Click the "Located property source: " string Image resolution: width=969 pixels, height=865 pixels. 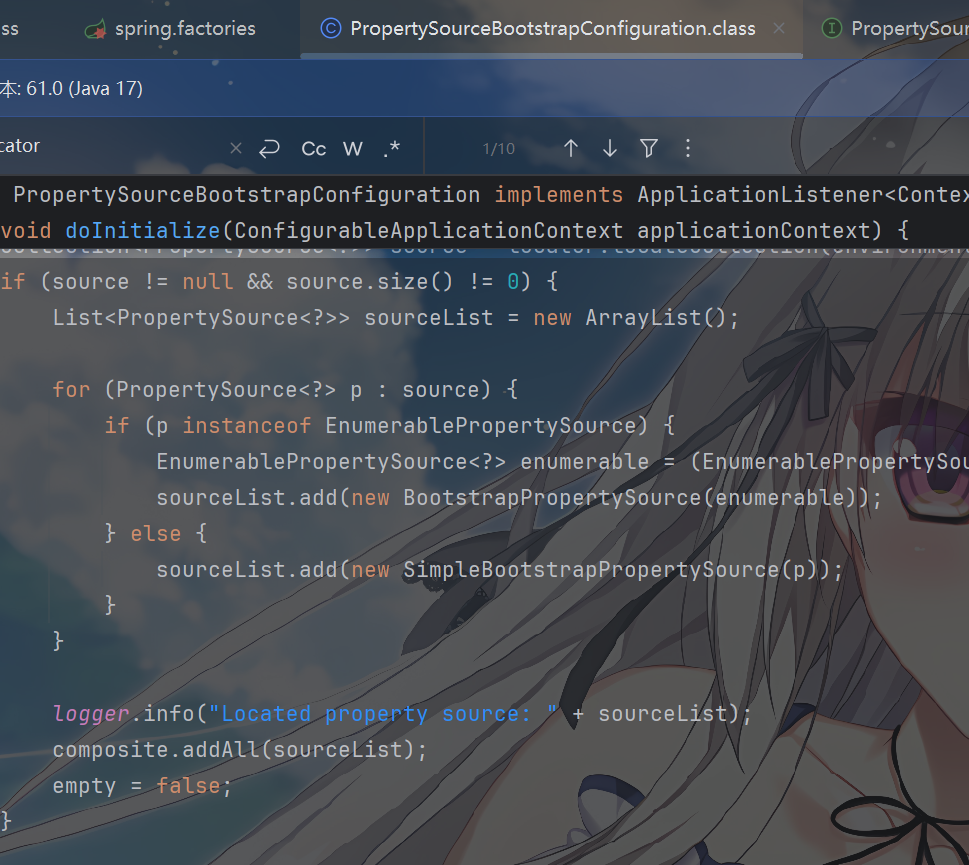tap(383, 714)
